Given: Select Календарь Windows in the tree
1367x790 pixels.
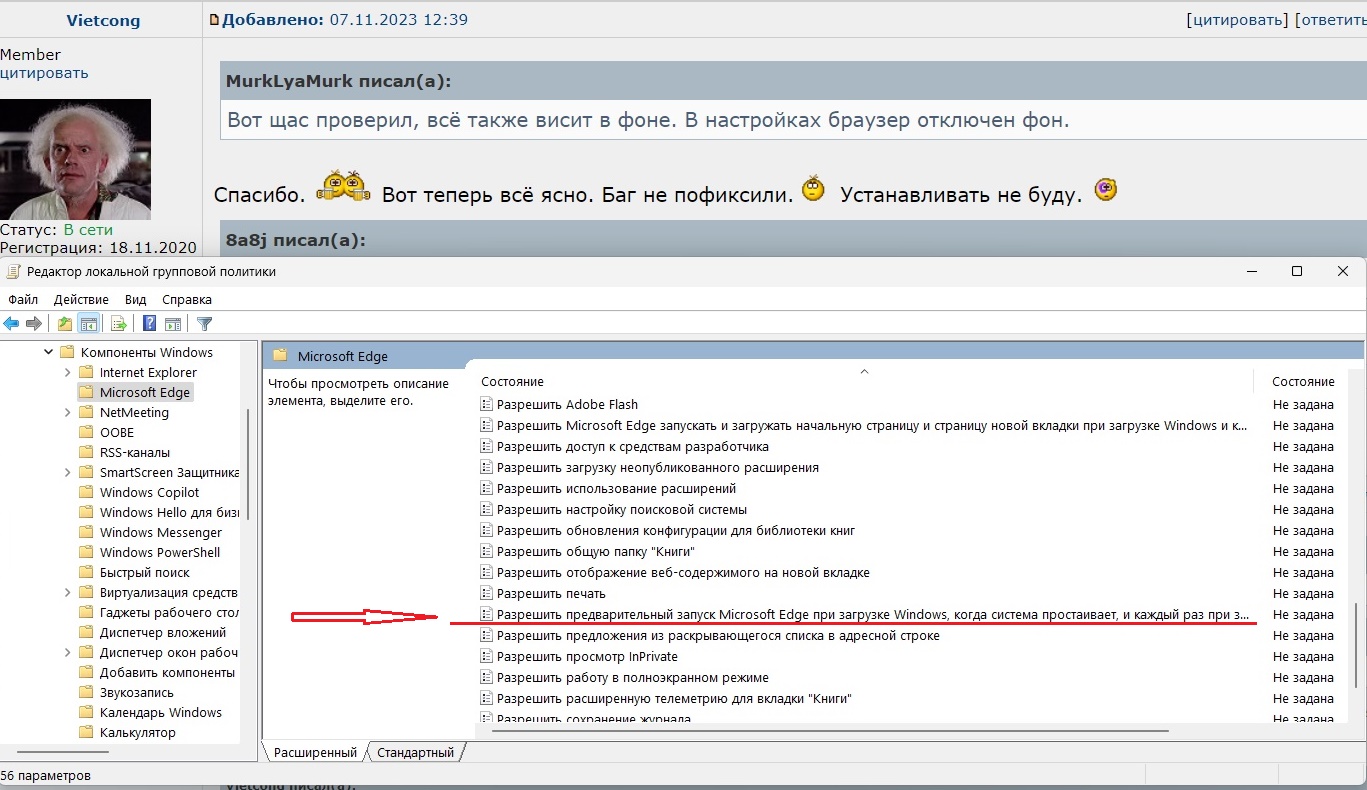Looking at the screenshot, I should click(x=161, y=712).
